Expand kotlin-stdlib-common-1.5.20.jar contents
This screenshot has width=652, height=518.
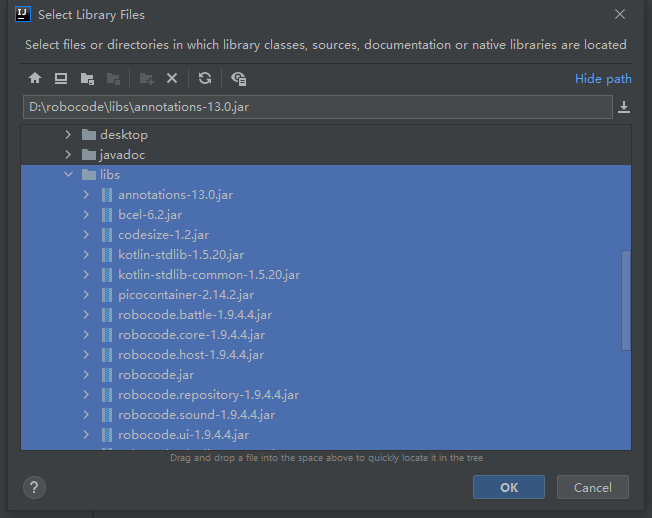pyautogui.click(x=86, y=274)
